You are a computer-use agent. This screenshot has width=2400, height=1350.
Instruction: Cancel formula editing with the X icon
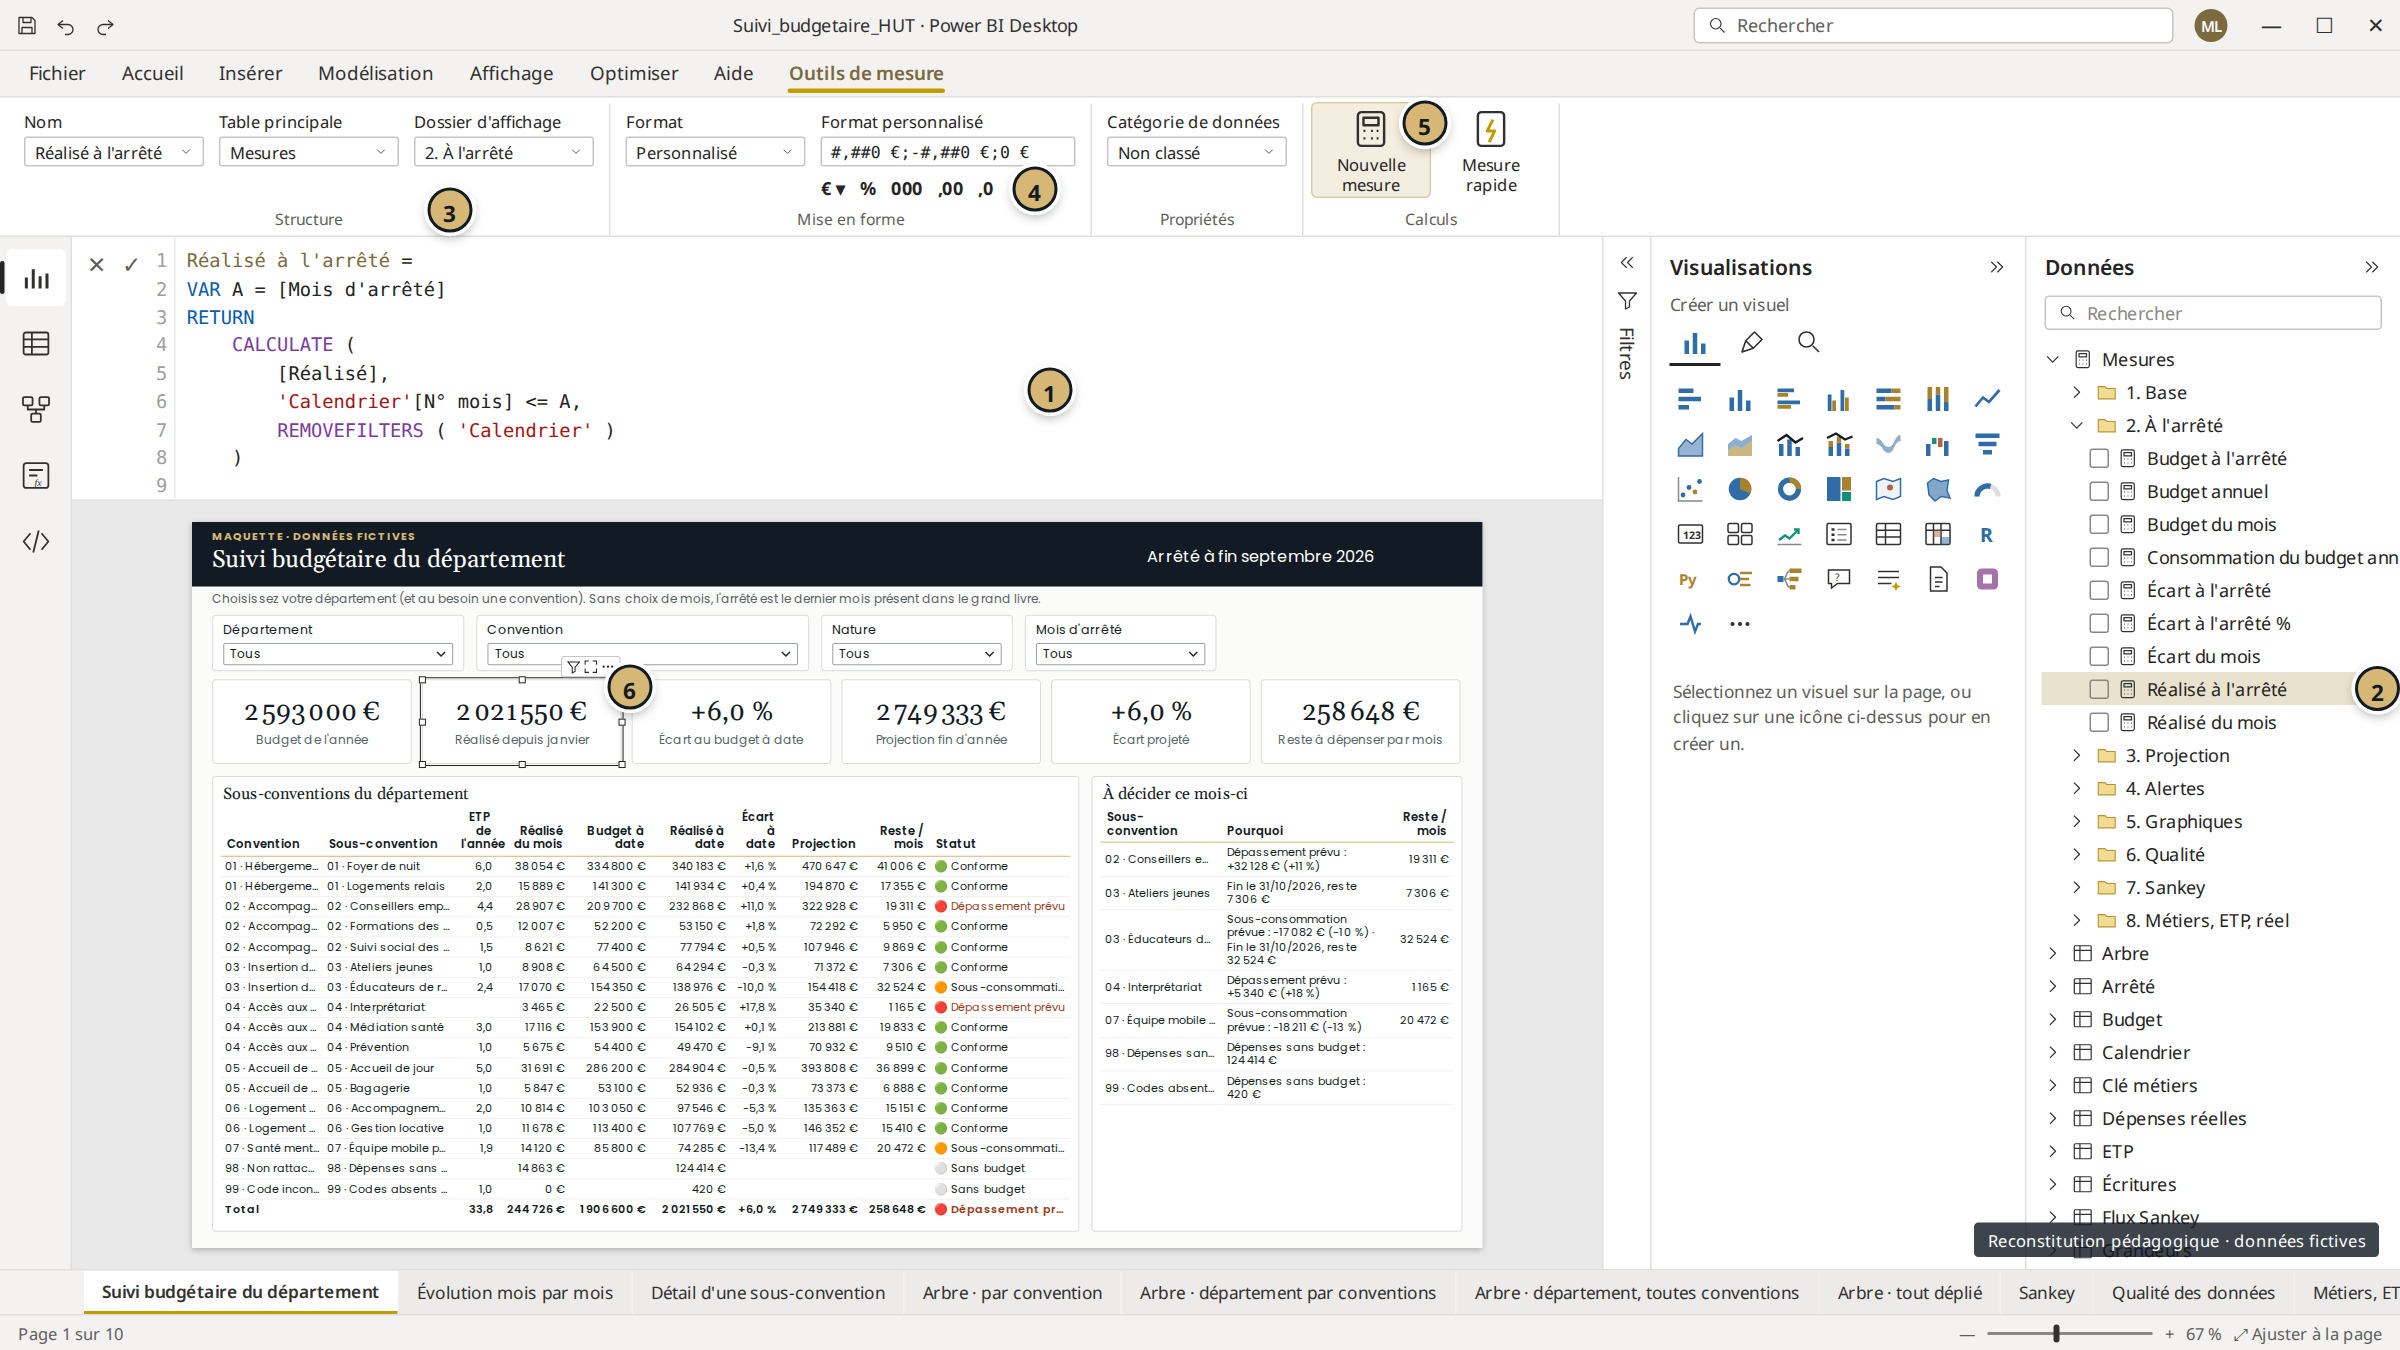click(96, 264)
